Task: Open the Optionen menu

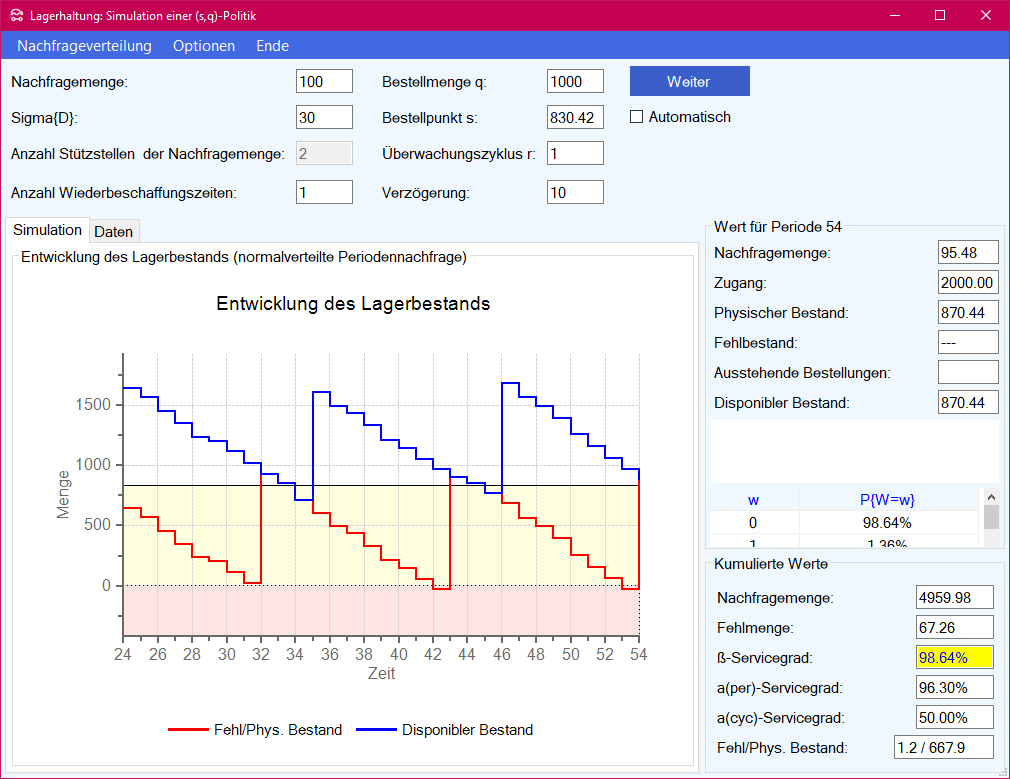Action: pyautogui.click(x=204, y=46)
